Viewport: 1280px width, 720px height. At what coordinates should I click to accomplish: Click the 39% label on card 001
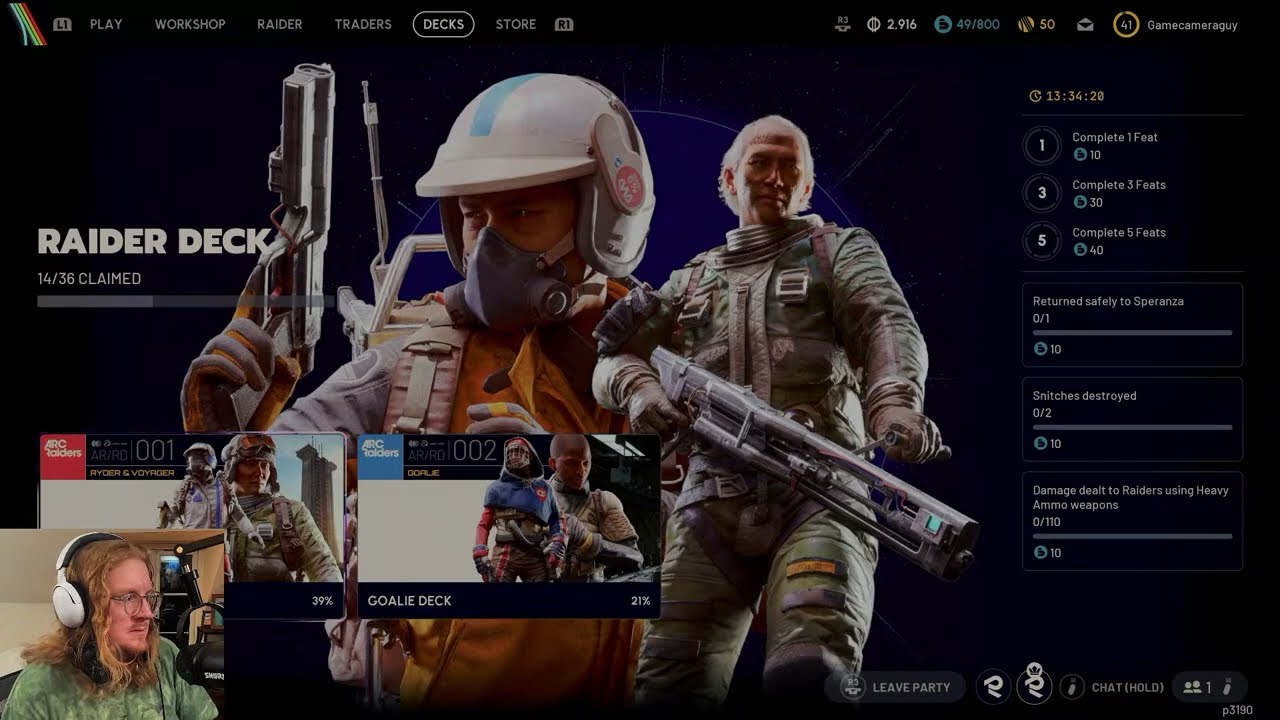[x=322, y=601]
